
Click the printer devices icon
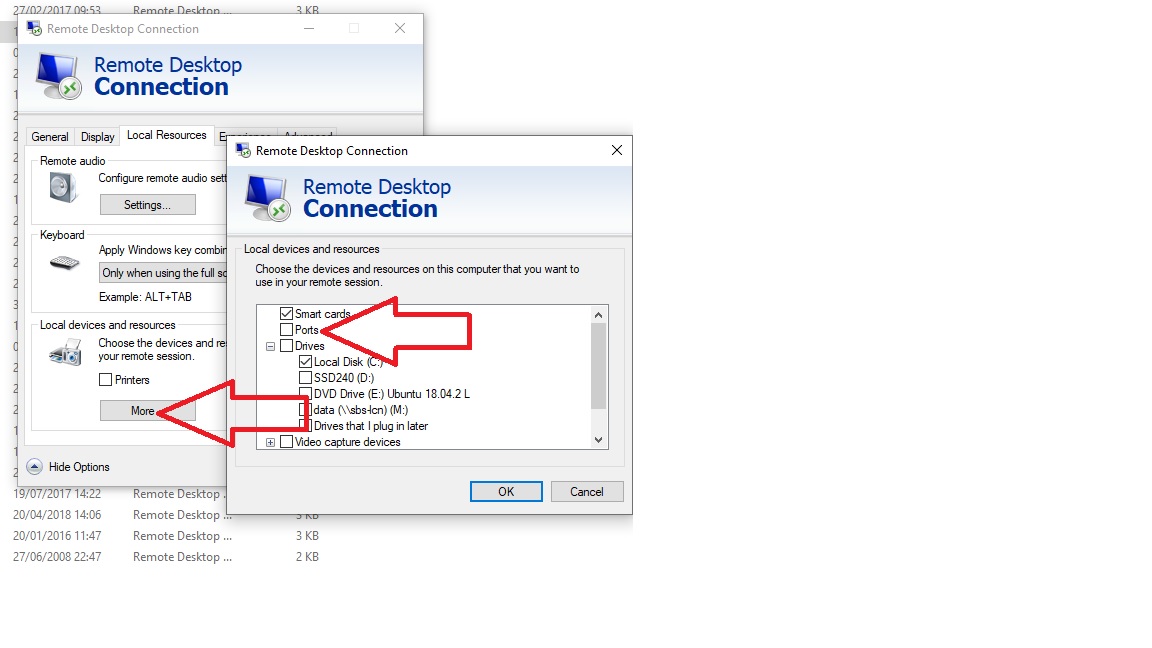[65, 353]
